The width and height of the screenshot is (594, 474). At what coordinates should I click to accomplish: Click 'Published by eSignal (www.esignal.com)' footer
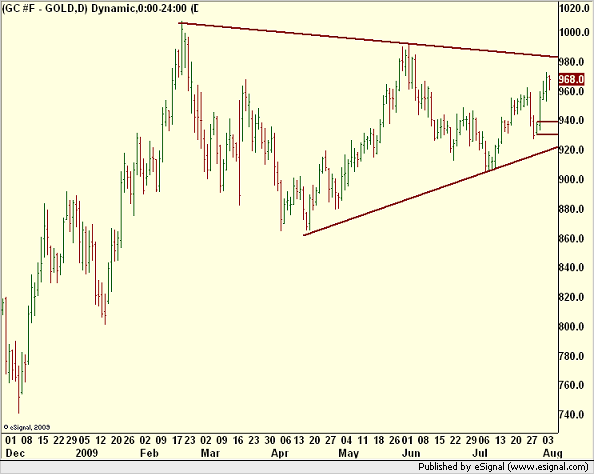(503, 466)
